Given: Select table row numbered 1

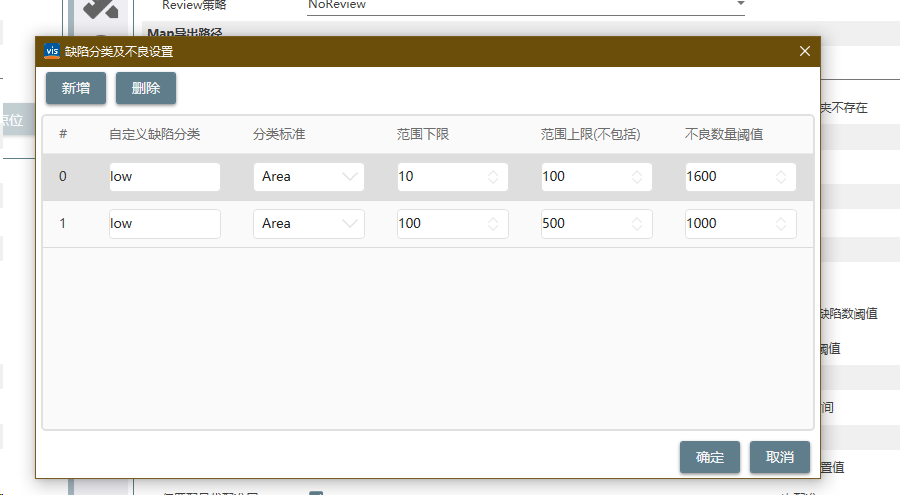Looking at the screenshot, I should [x=63, y=224].
